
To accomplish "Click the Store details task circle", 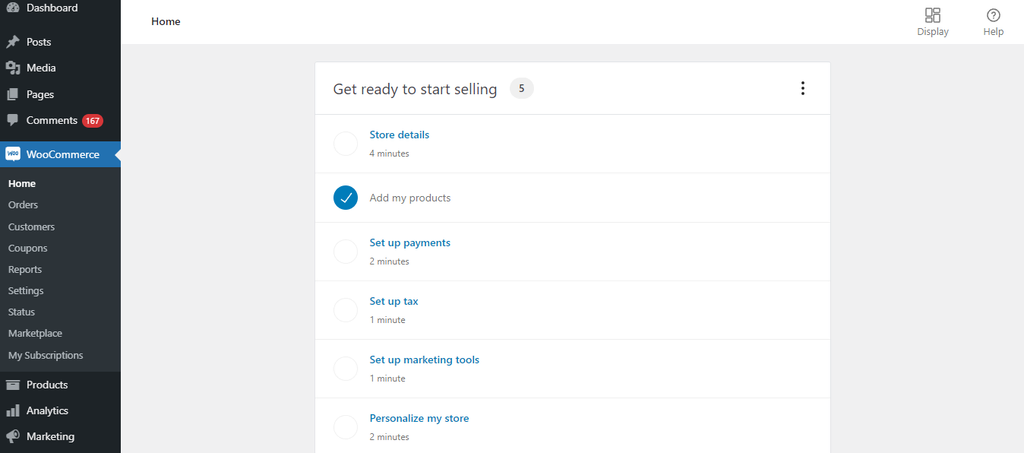I will point(345,144).
